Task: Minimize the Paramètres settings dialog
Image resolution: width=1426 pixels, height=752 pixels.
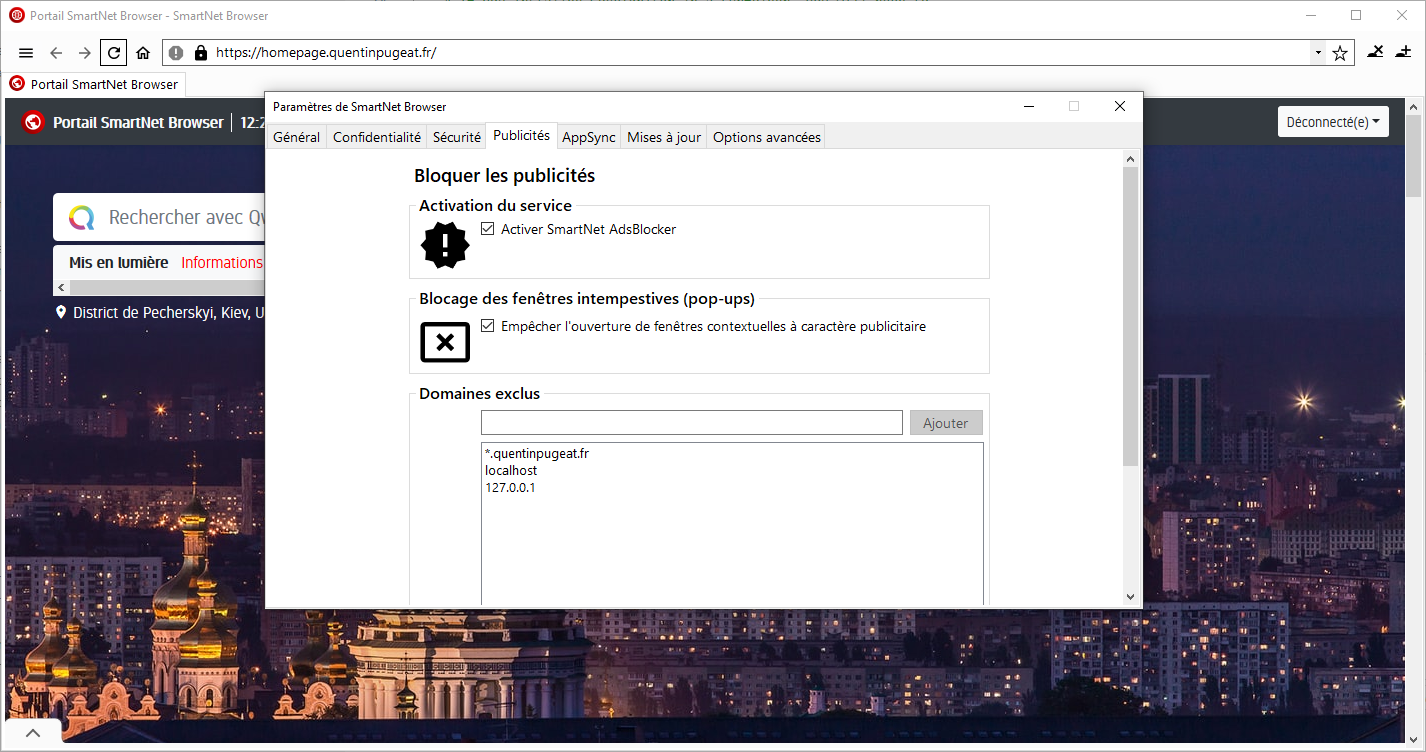Action: (1028, 106)
